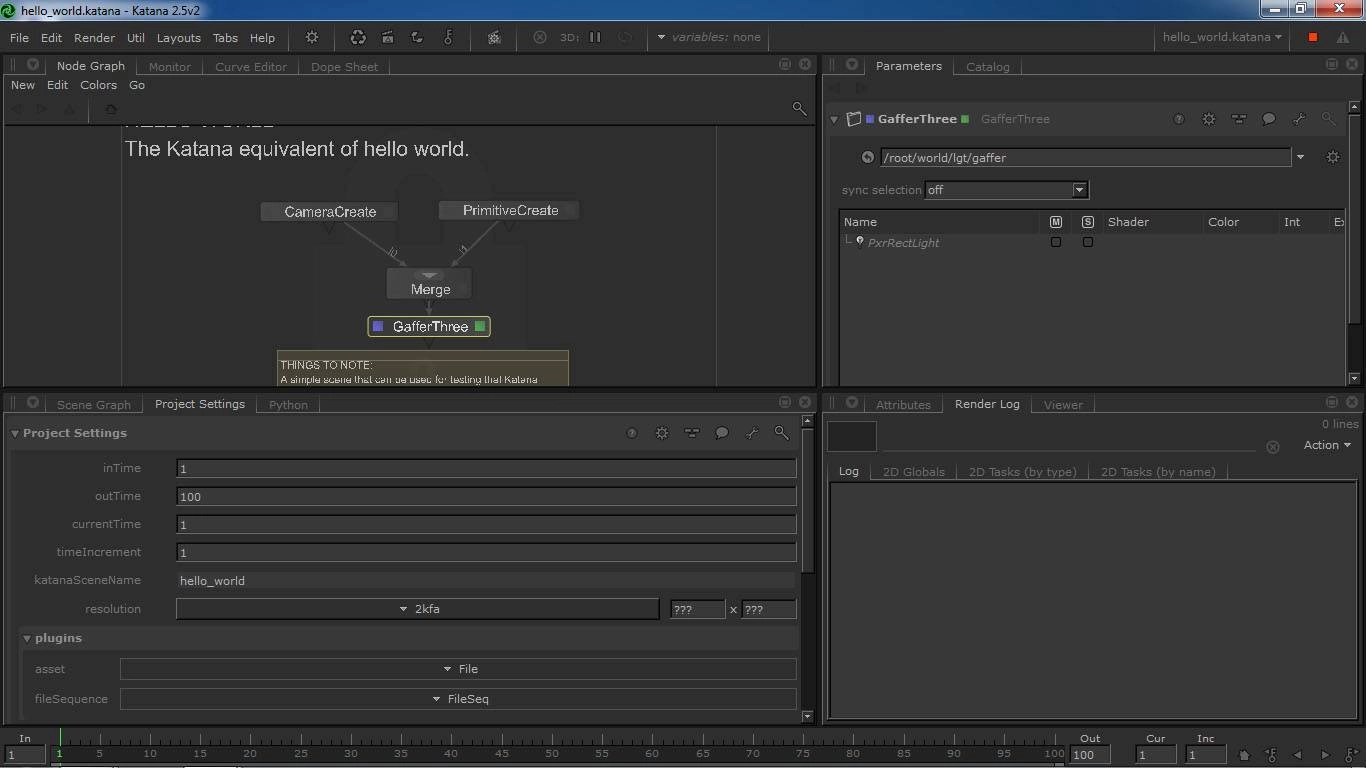Toggle Mute checkbox for PxrRectLight
The image size is (1366, 768).
(x=1056, y=242)
